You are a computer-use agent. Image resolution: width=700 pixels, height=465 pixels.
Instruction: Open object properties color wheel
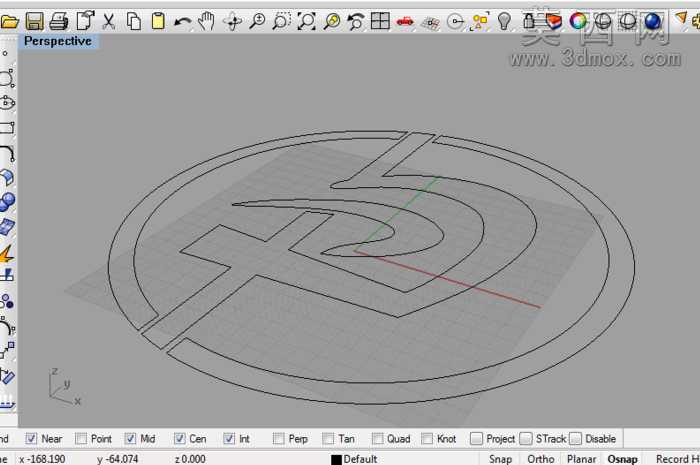click(x=578, y=21)
